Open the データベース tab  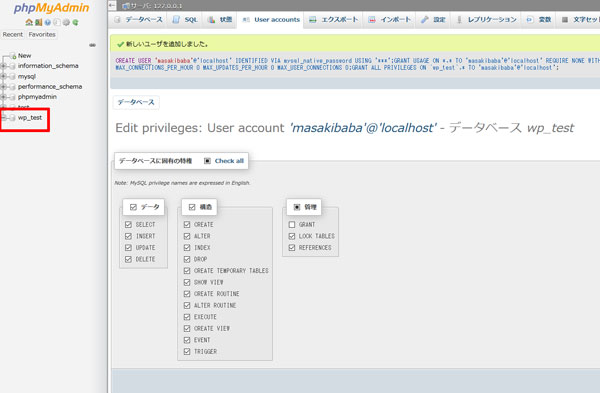pyautogui.click(x=139, y=20)
